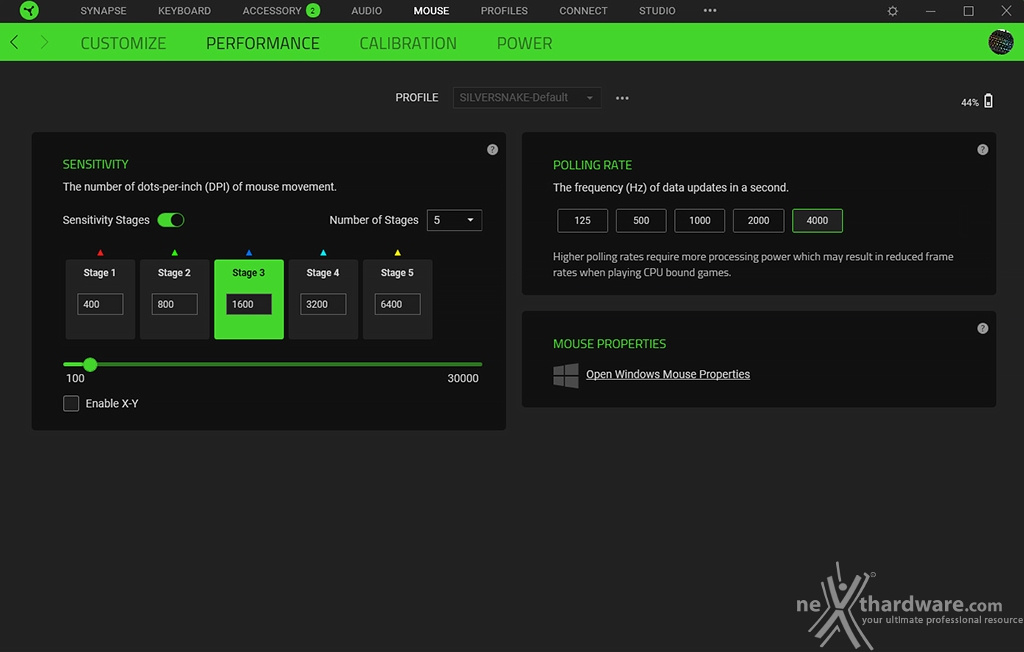1024x652 pixels.
Task: Open the more modules ellipsis menu
Action: coord(710,10)
